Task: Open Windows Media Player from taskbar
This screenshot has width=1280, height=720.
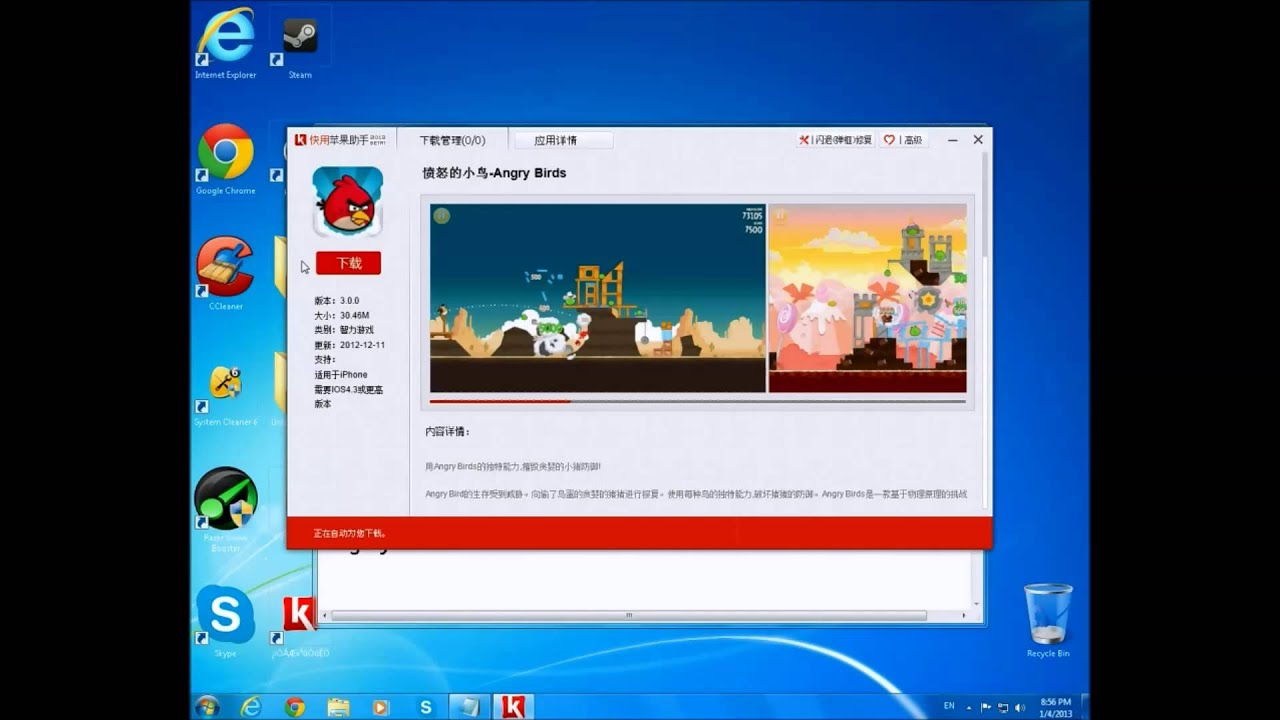Action: point(380,707)
